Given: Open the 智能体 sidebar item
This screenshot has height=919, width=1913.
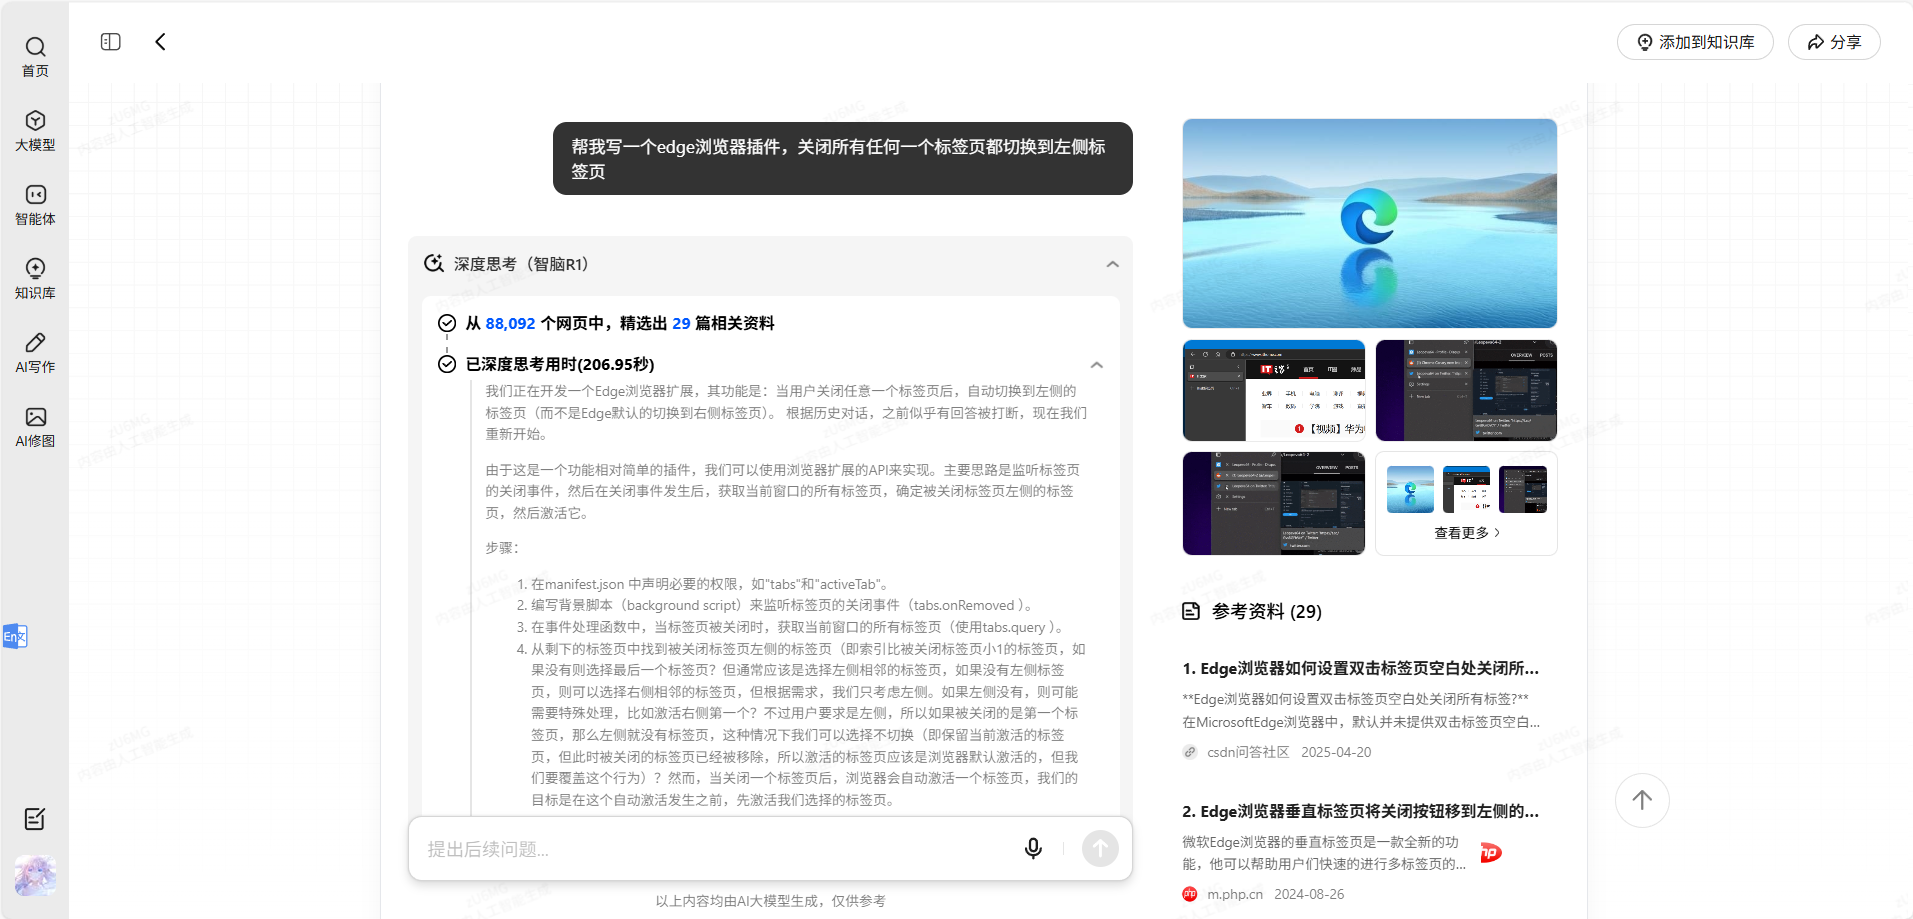Looking at the screenshot, I should (35, 205).
